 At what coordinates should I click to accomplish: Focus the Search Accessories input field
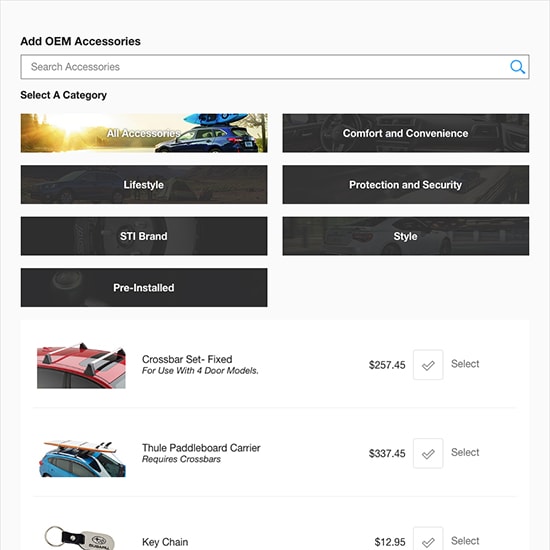click(x=275, y=67)
